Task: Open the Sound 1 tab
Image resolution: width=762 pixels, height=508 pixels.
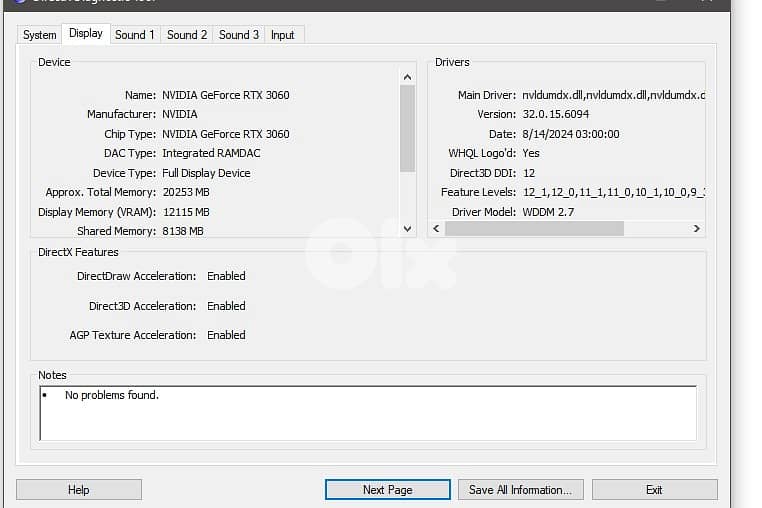Action: point(135,35)
